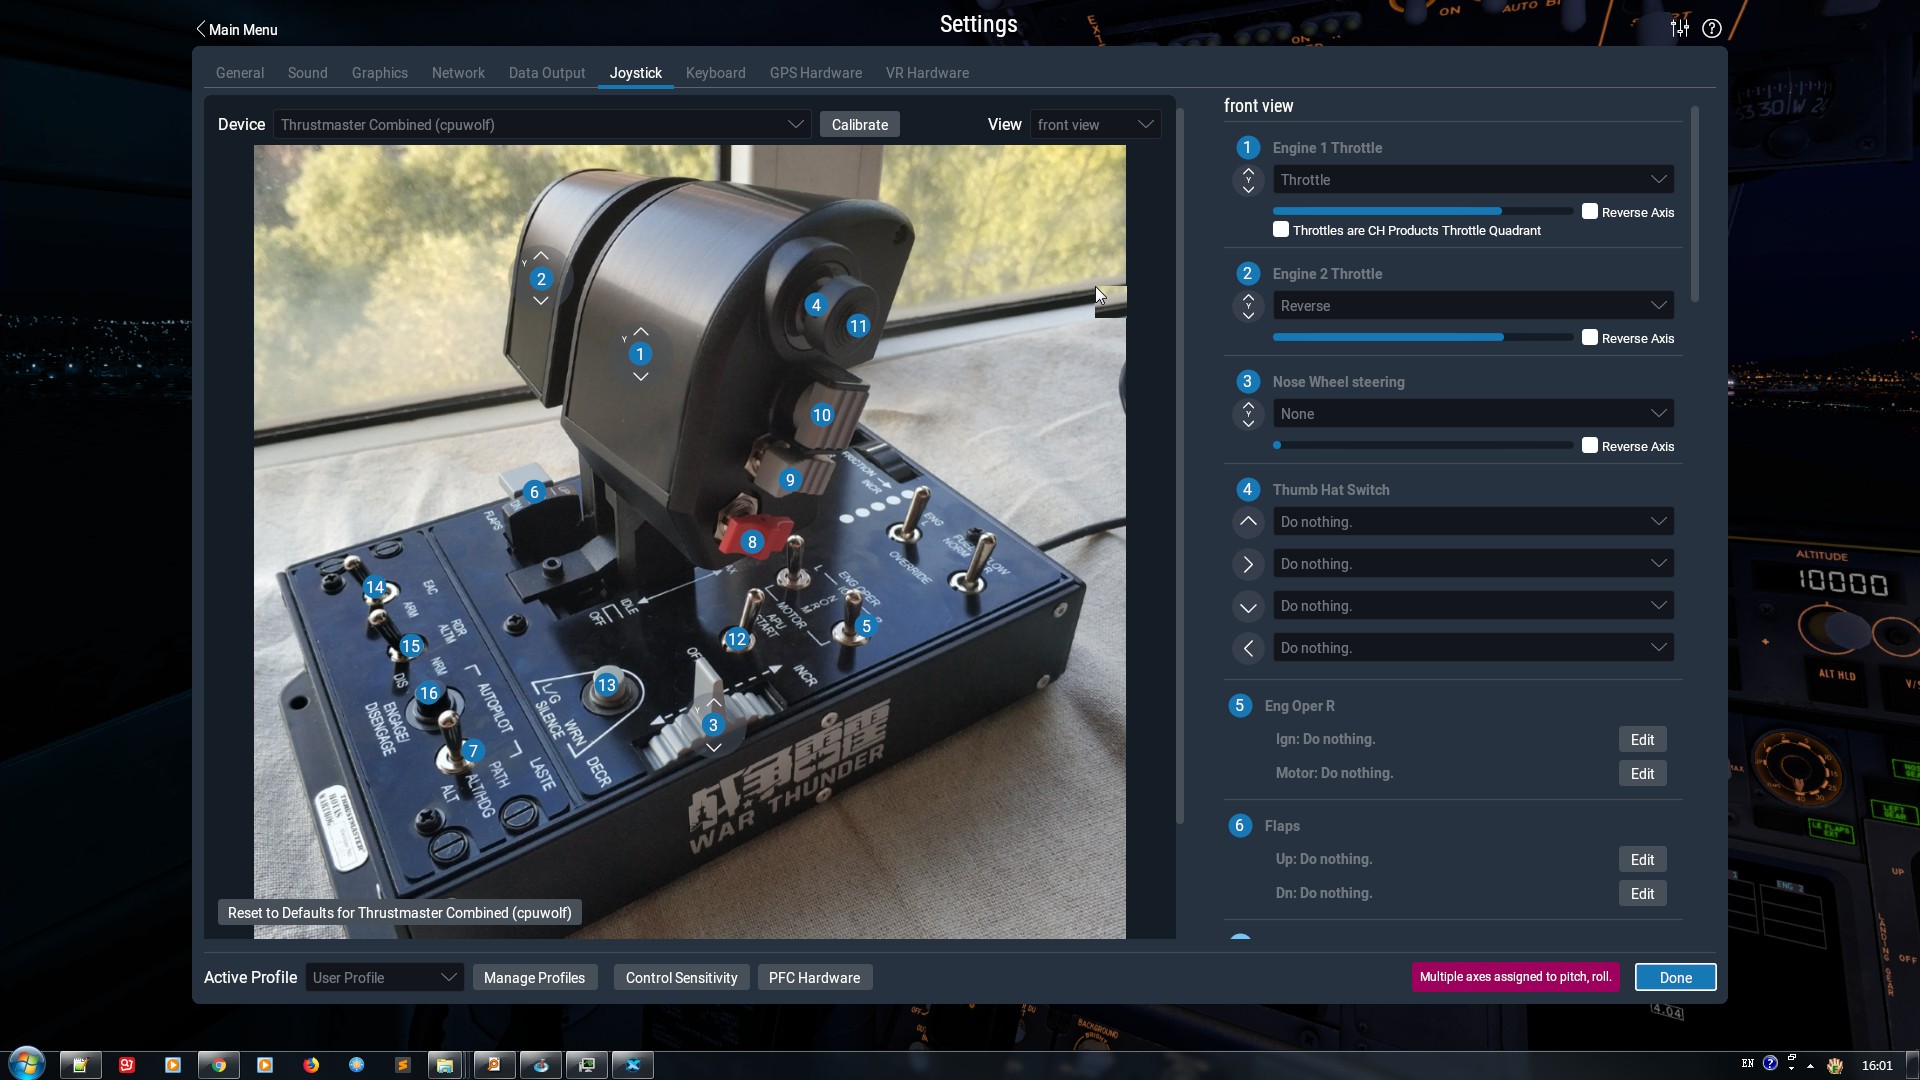Open Control Sensitivity settings

[681, 977]
